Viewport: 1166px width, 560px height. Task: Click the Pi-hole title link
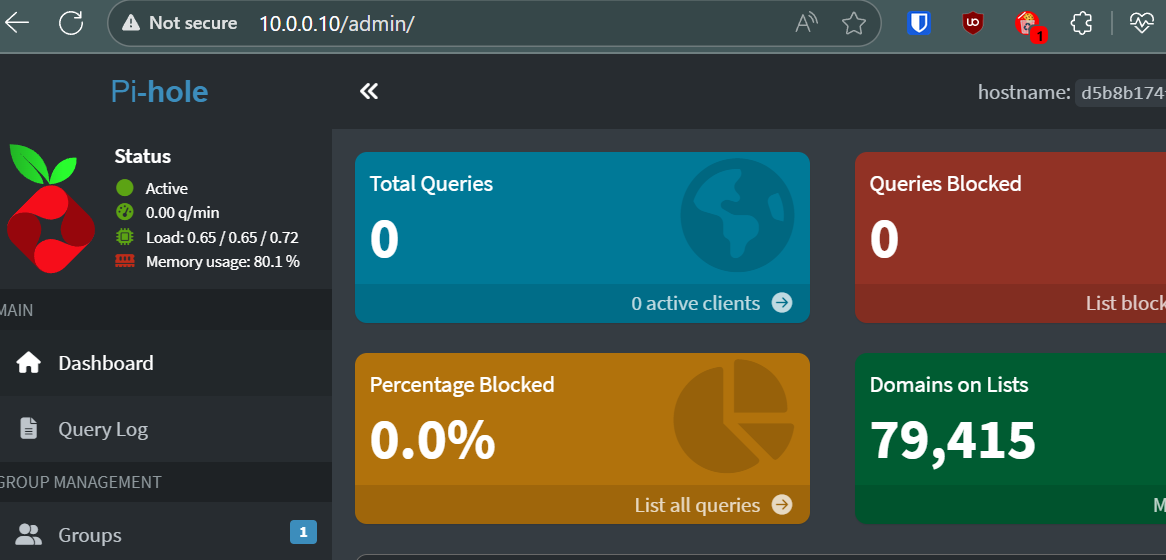click(x=159, y=92)
